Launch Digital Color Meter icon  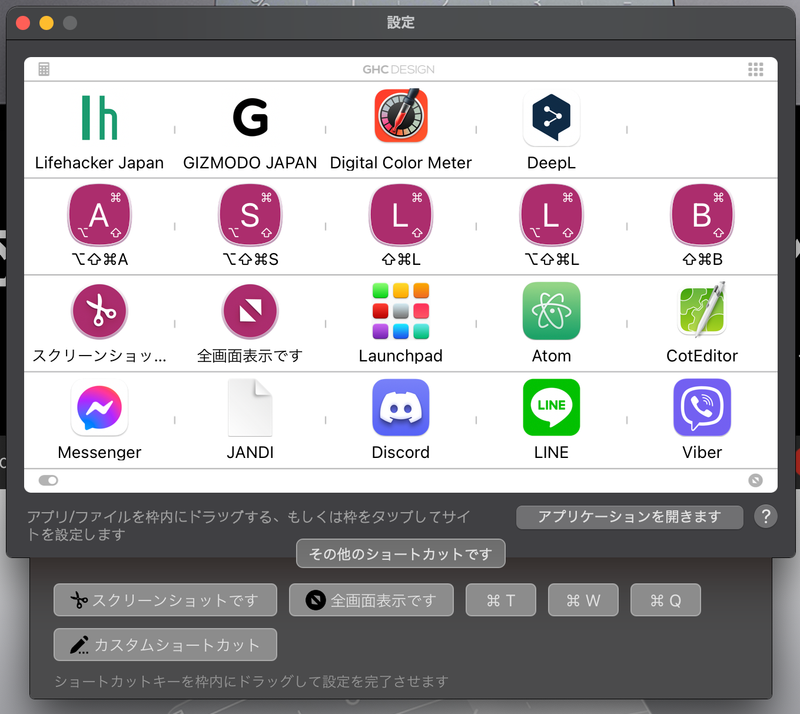coord(401,116)
